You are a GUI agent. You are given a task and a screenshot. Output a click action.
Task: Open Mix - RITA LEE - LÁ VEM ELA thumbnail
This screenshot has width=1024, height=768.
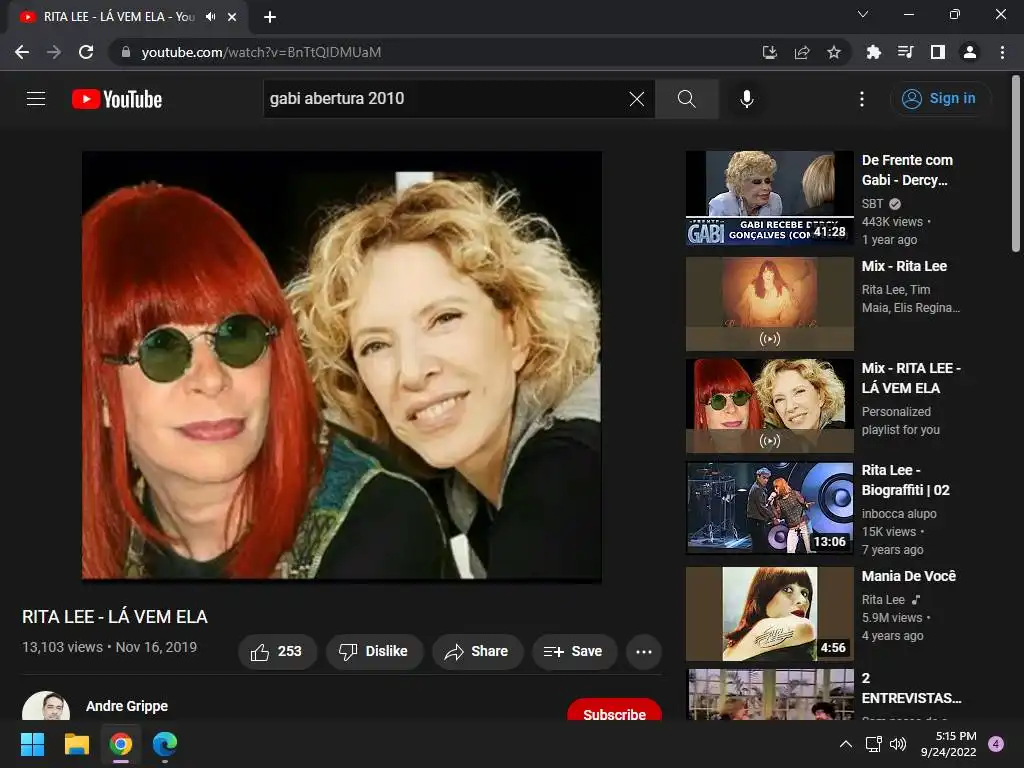click(x=769, y=406)
